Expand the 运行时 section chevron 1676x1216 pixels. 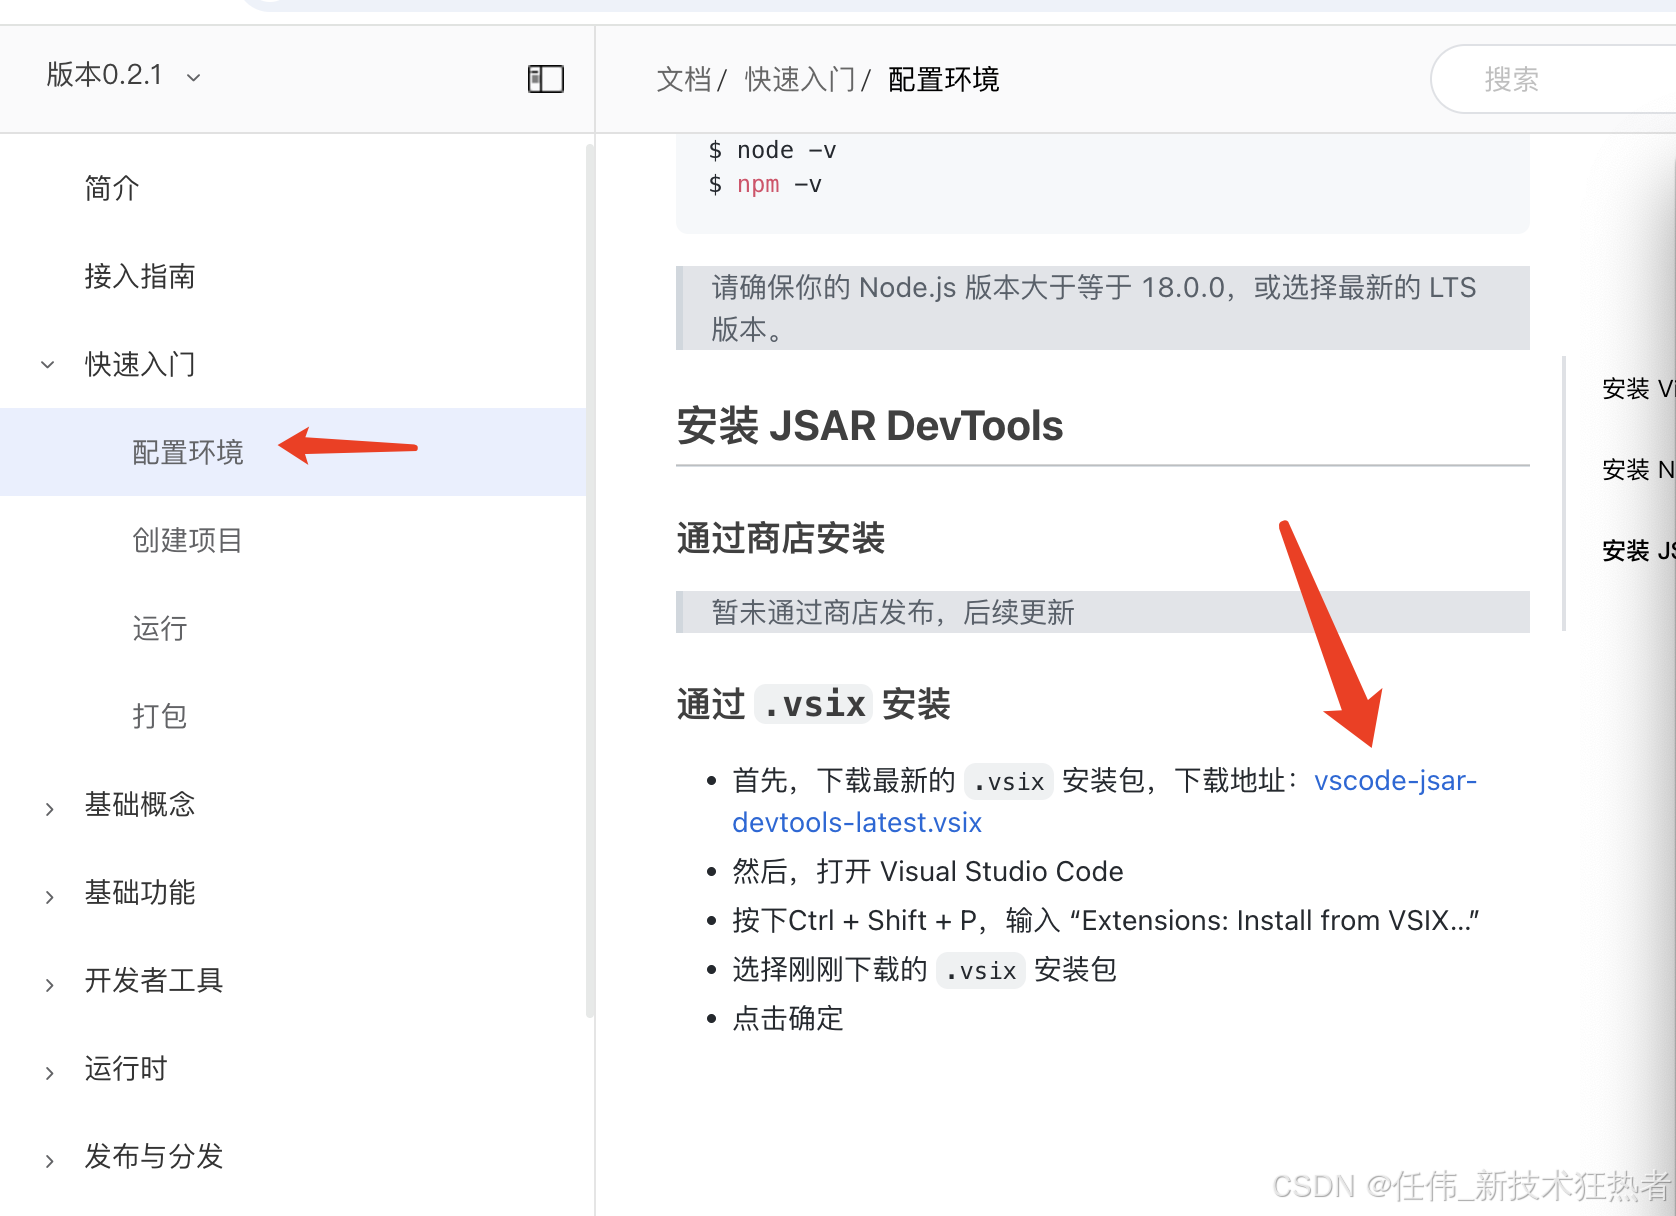pos(49,1072)
